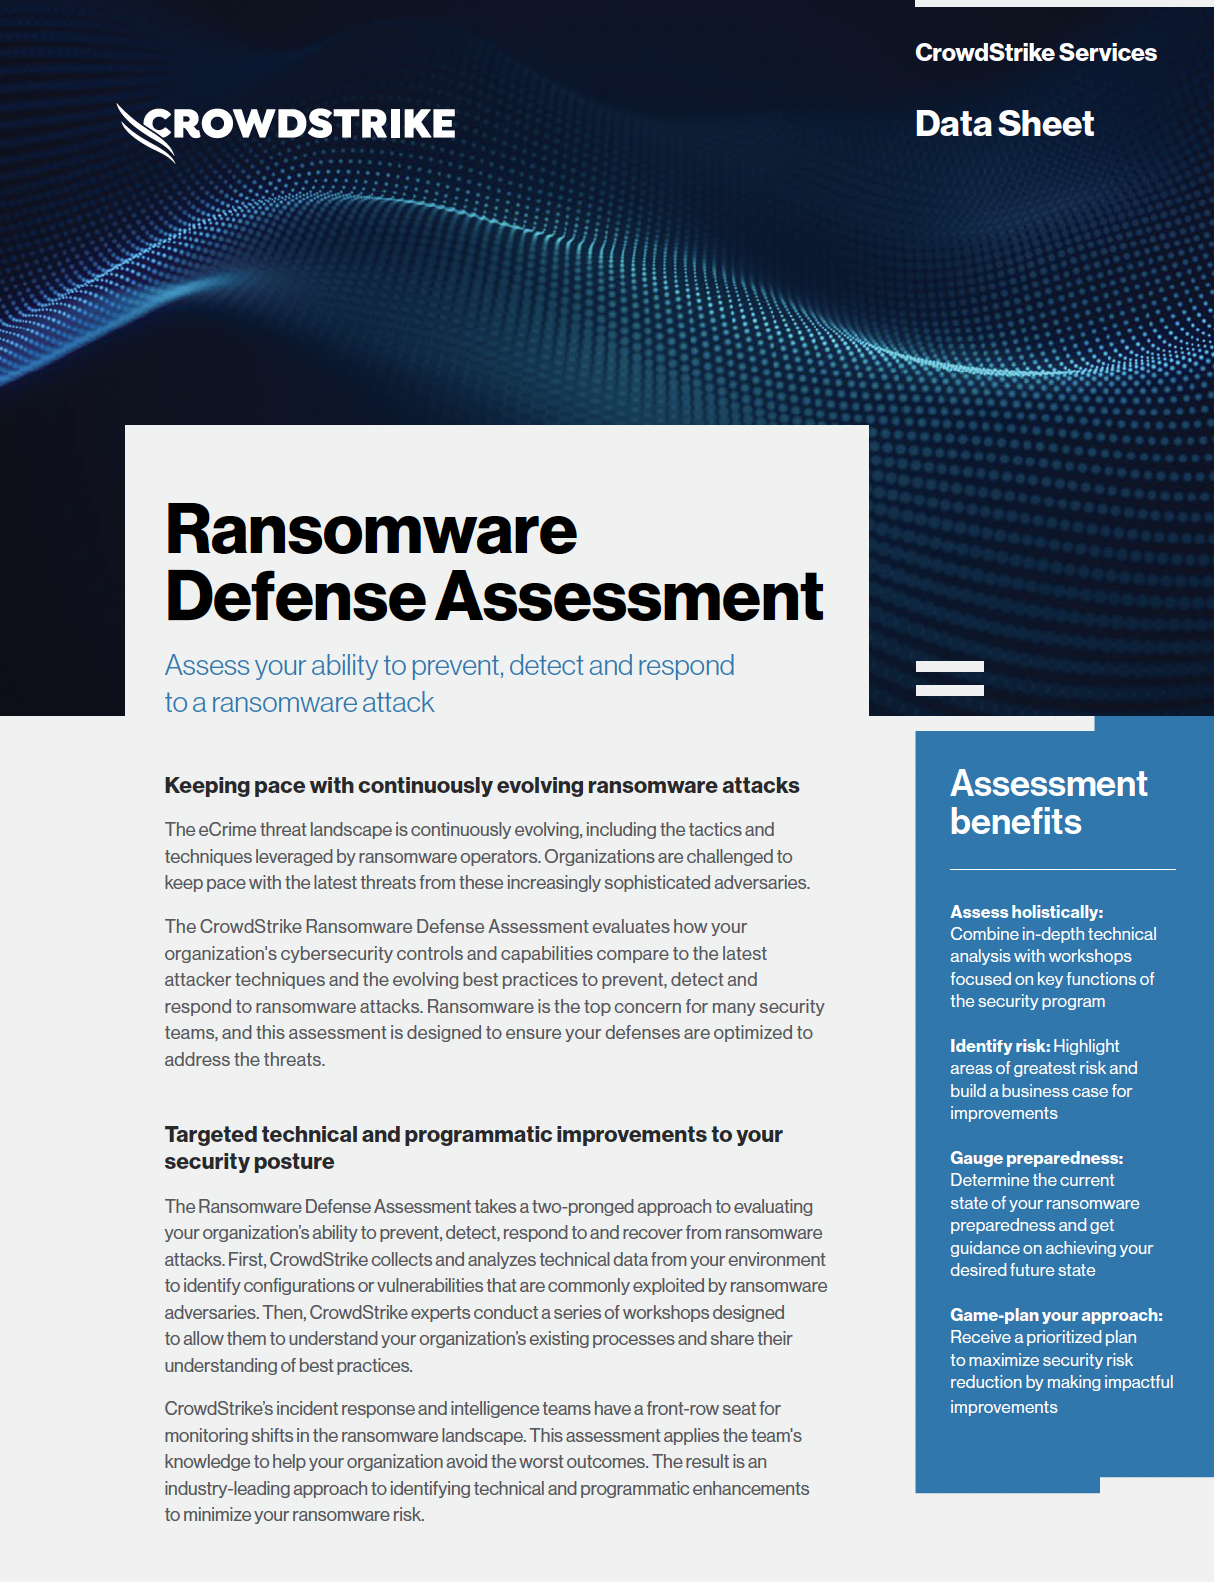
Task: Click the 'Assessment benefits' sidebar heading
Action: (1048, 802)
